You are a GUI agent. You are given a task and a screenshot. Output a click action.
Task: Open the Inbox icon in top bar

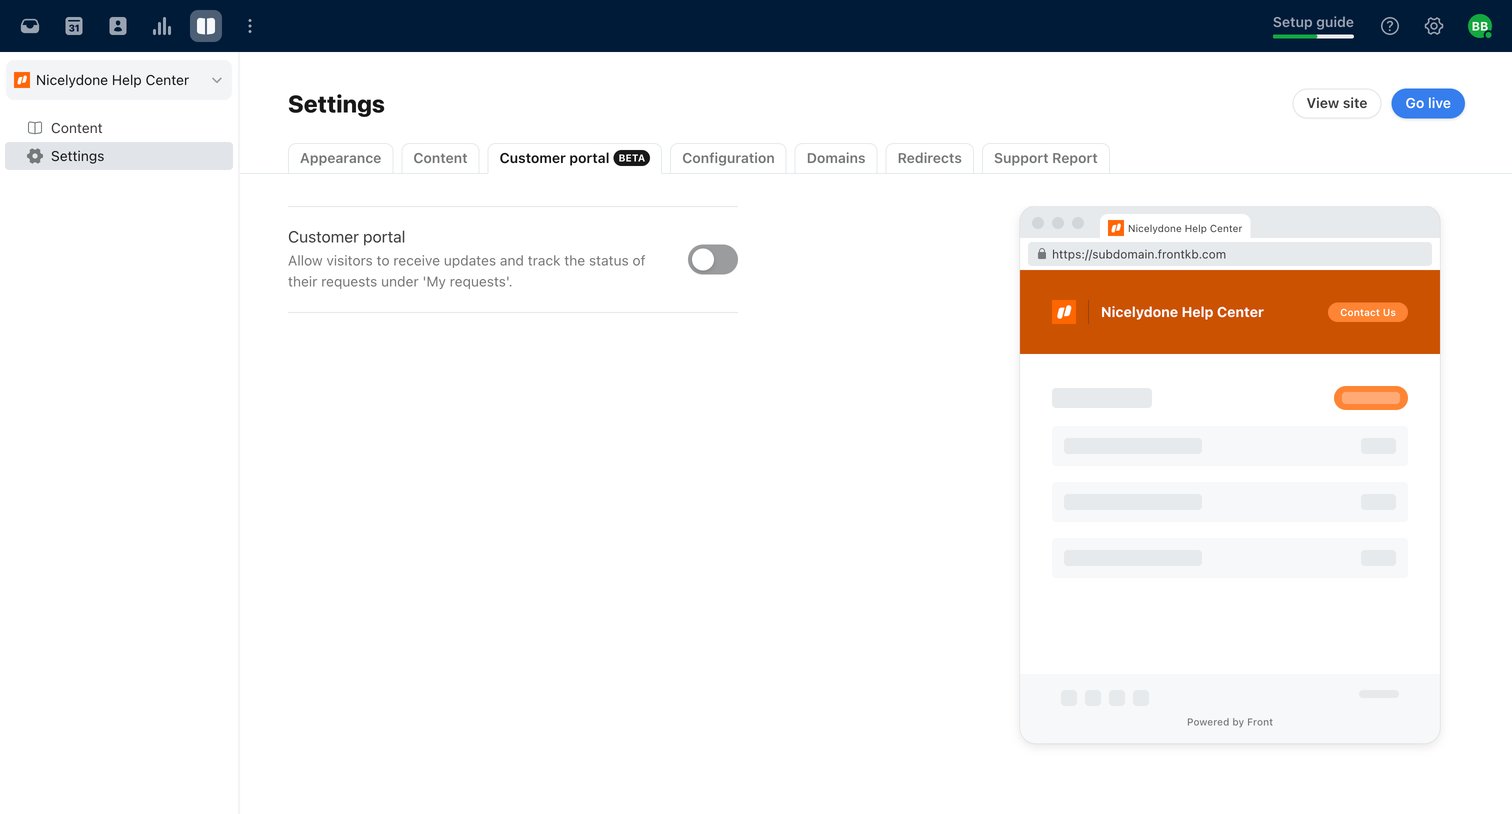click(x=30, y=26)
